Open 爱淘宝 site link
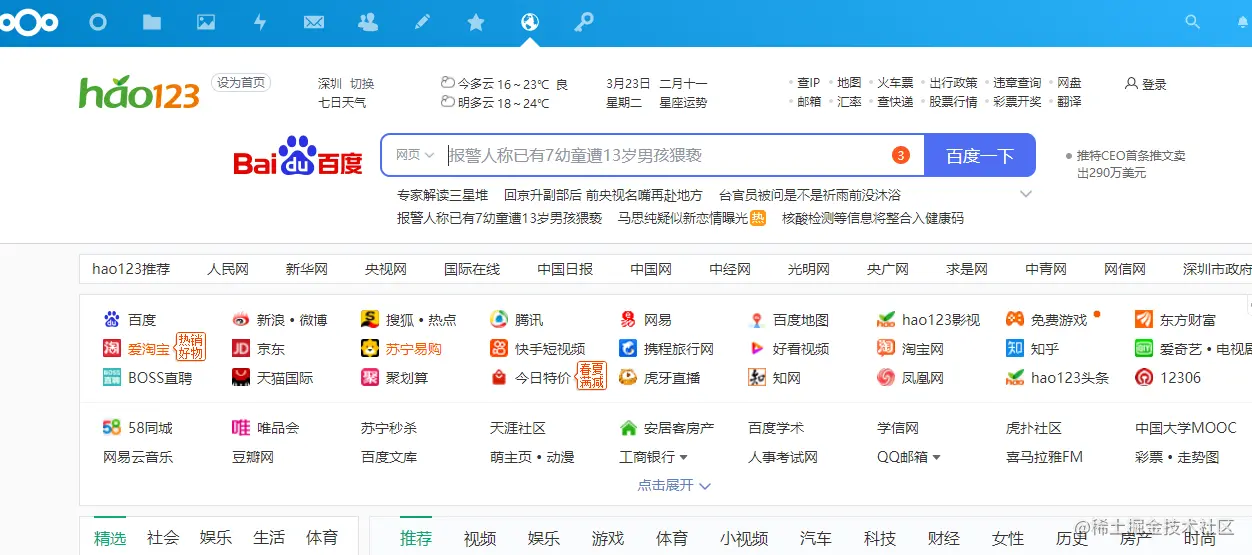The width and height of the screenshot is (1252, 555). click(x=137, y=349)
